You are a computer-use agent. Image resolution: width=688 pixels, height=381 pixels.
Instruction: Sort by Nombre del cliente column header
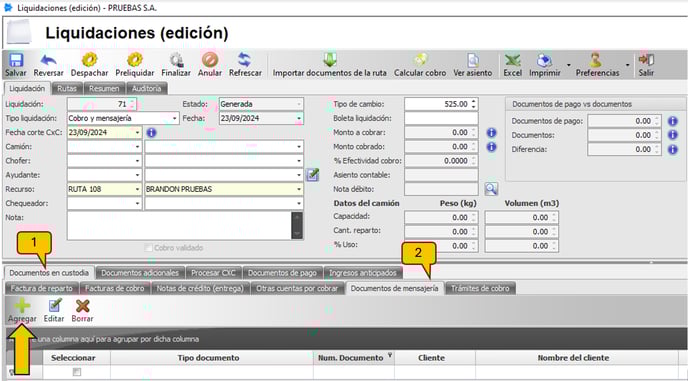(x=573, y=358)
